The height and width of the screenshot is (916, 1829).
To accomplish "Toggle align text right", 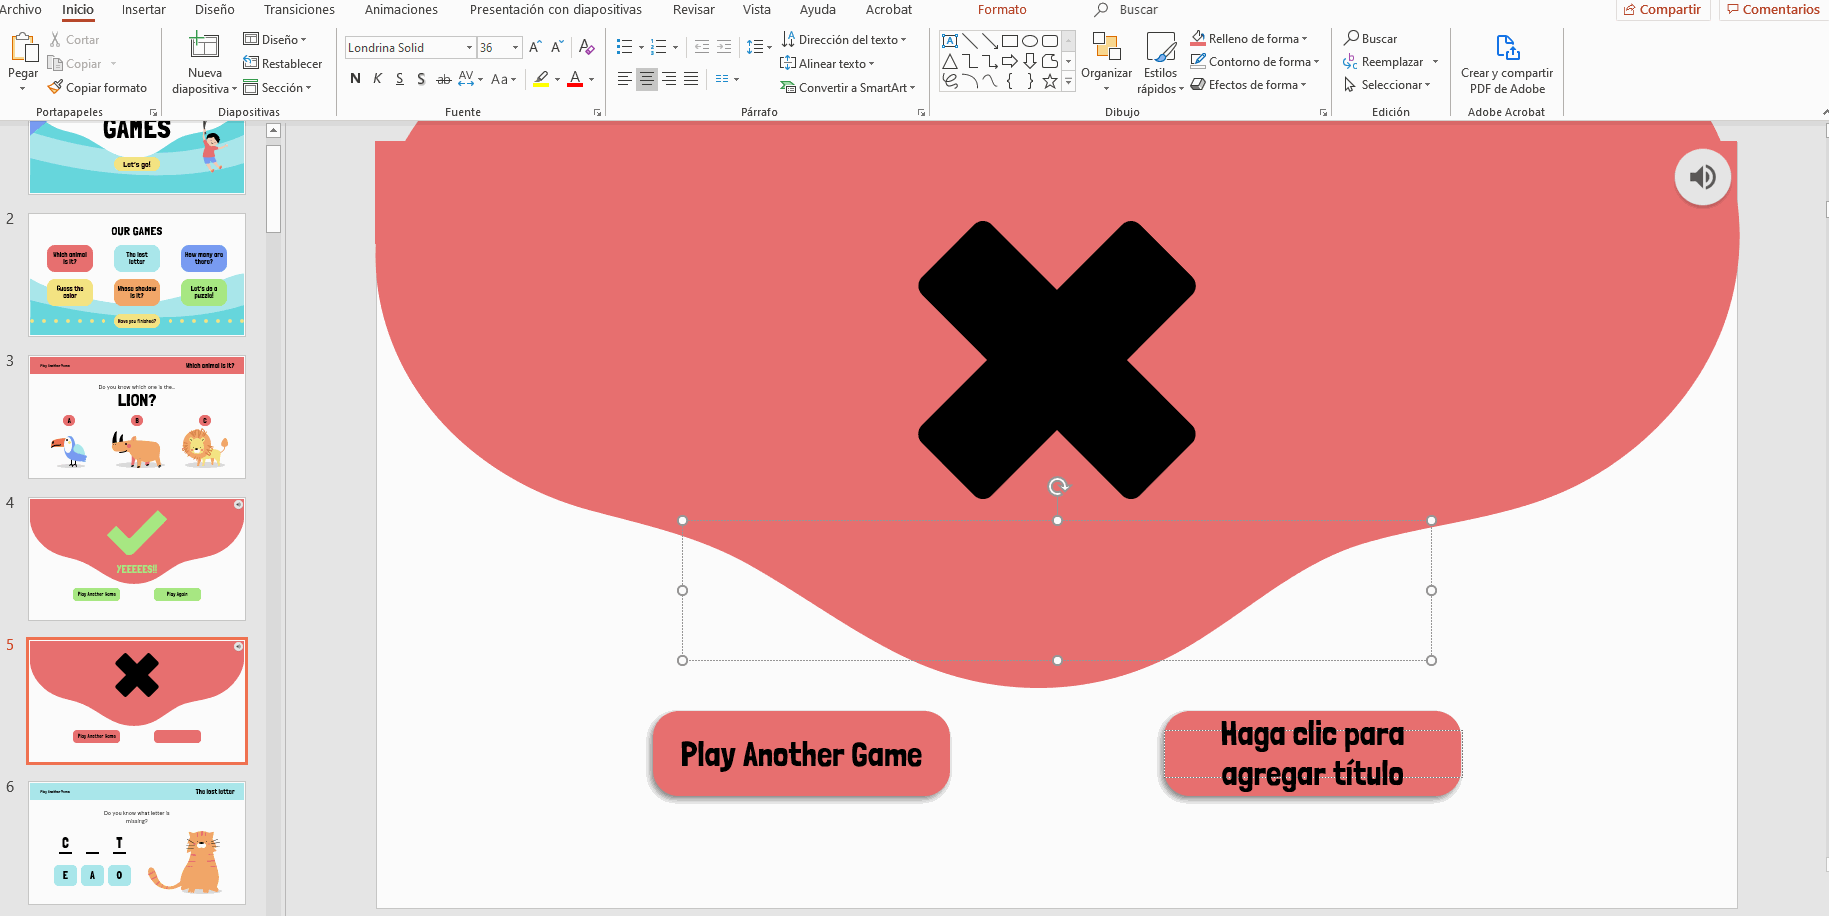I will coord(668,79).
